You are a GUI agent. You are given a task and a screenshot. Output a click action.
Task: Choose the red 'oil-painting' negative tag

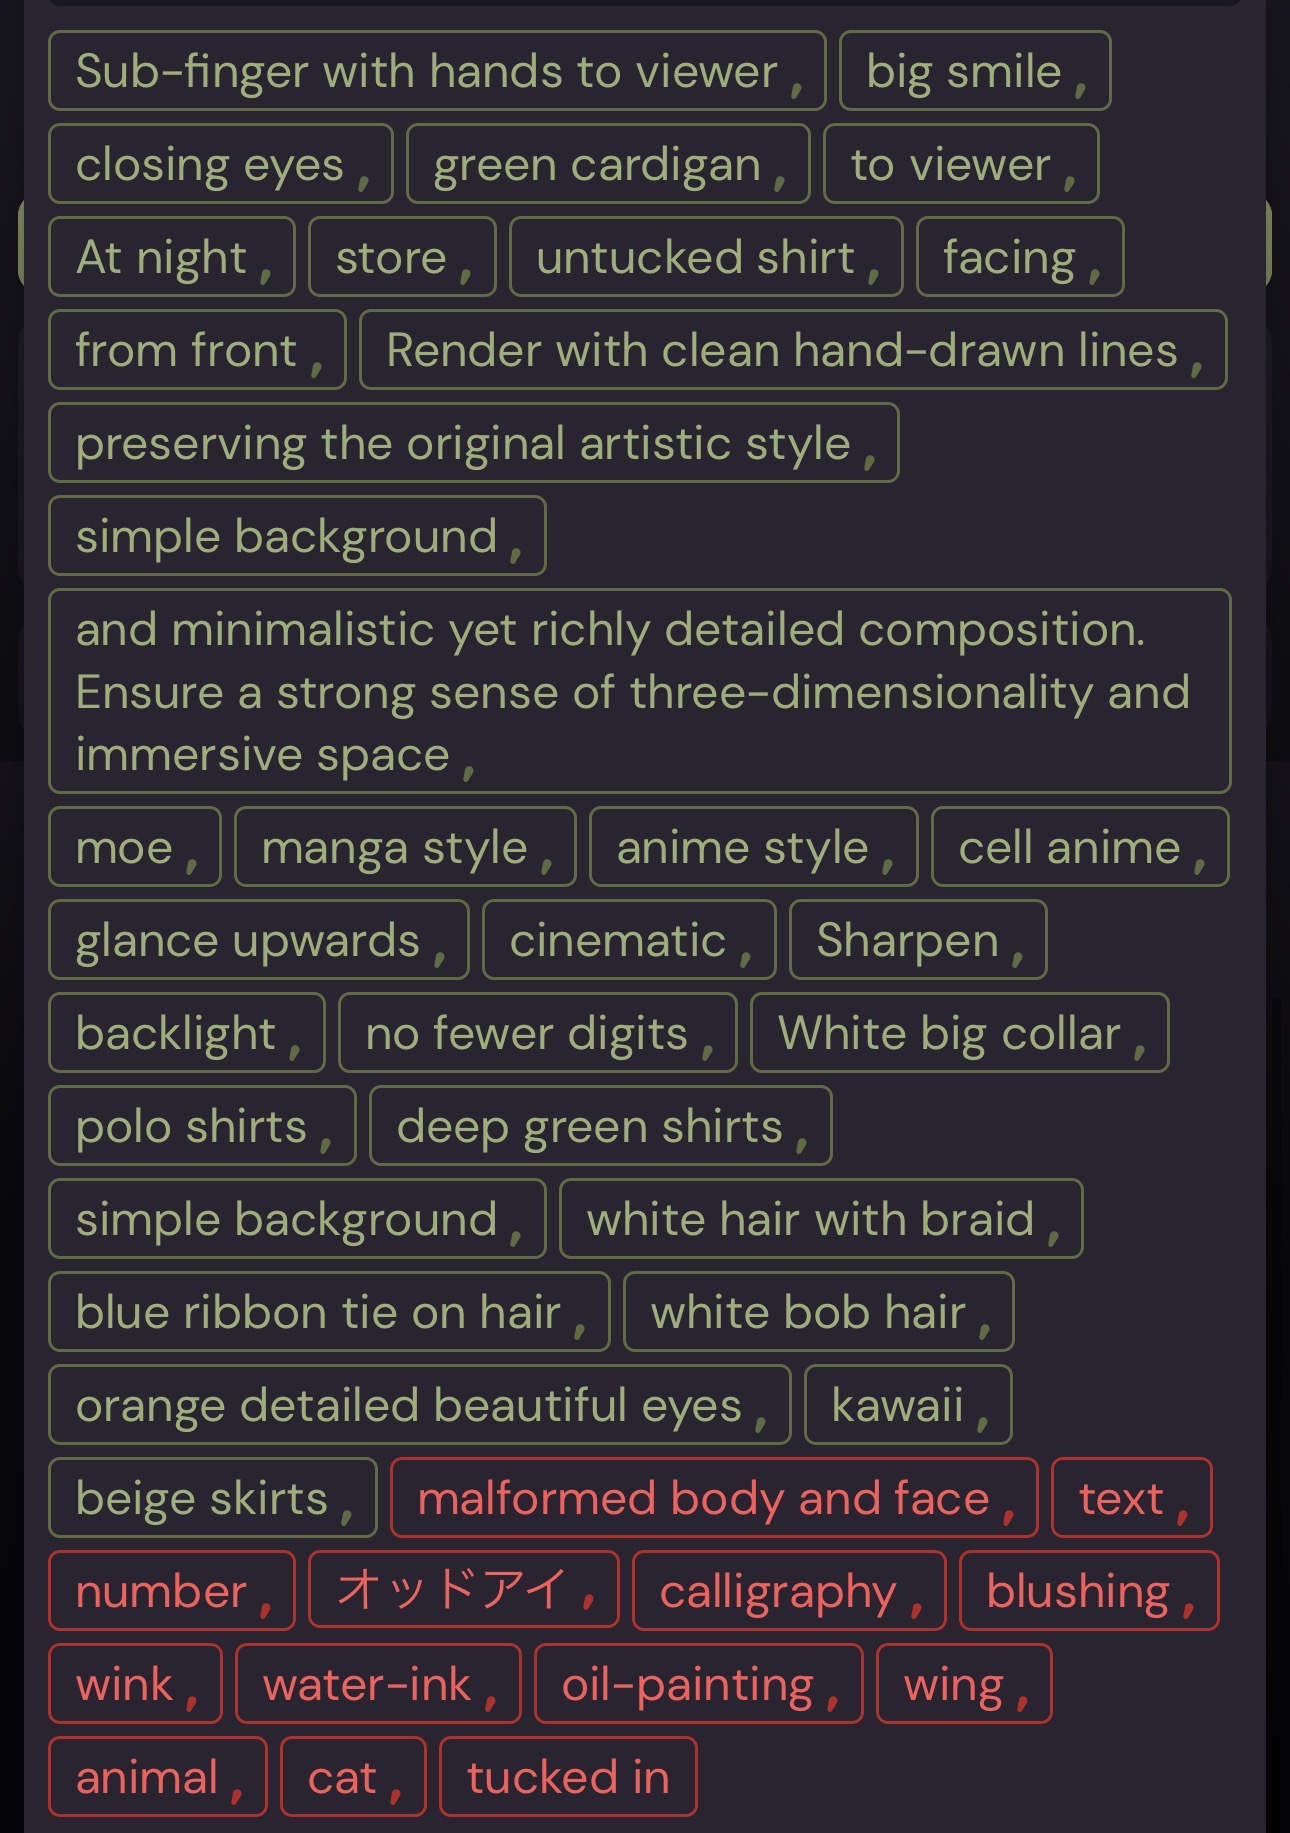pyautogui.click(x=699, y=1684)
